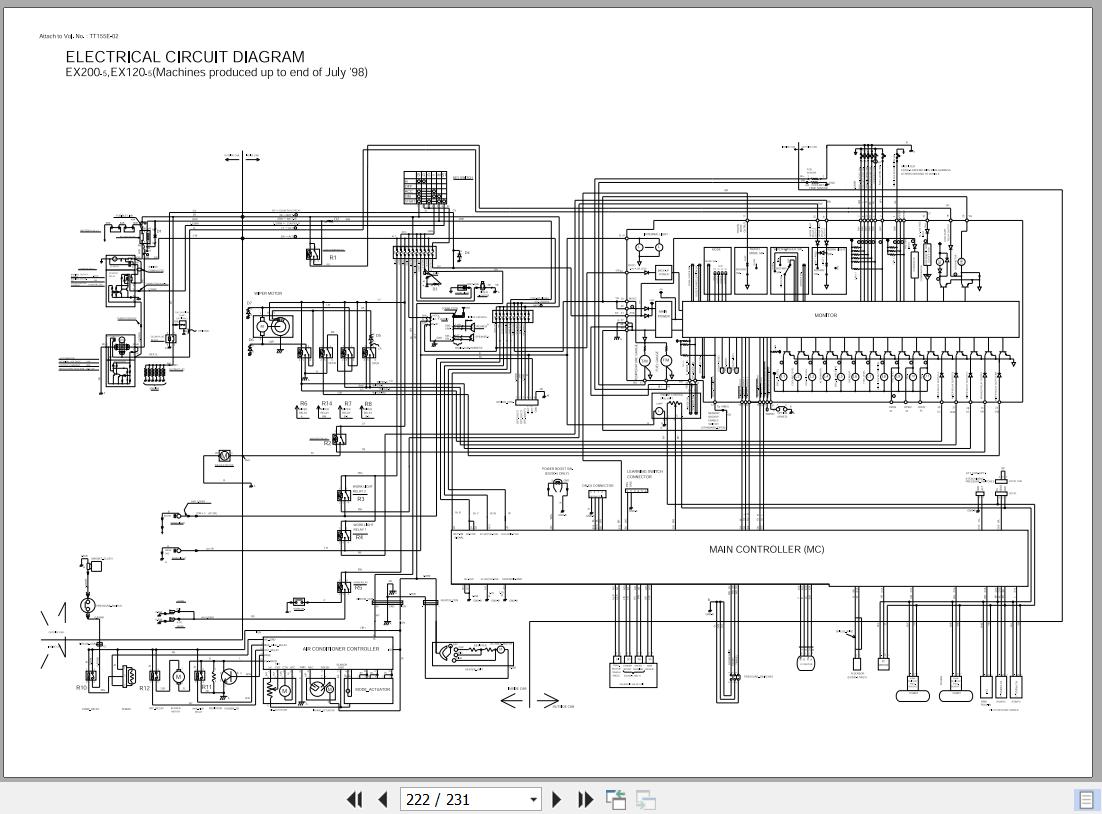Click the previous view button
This screenshot has width=1102, height=814.
click(616, 799)
